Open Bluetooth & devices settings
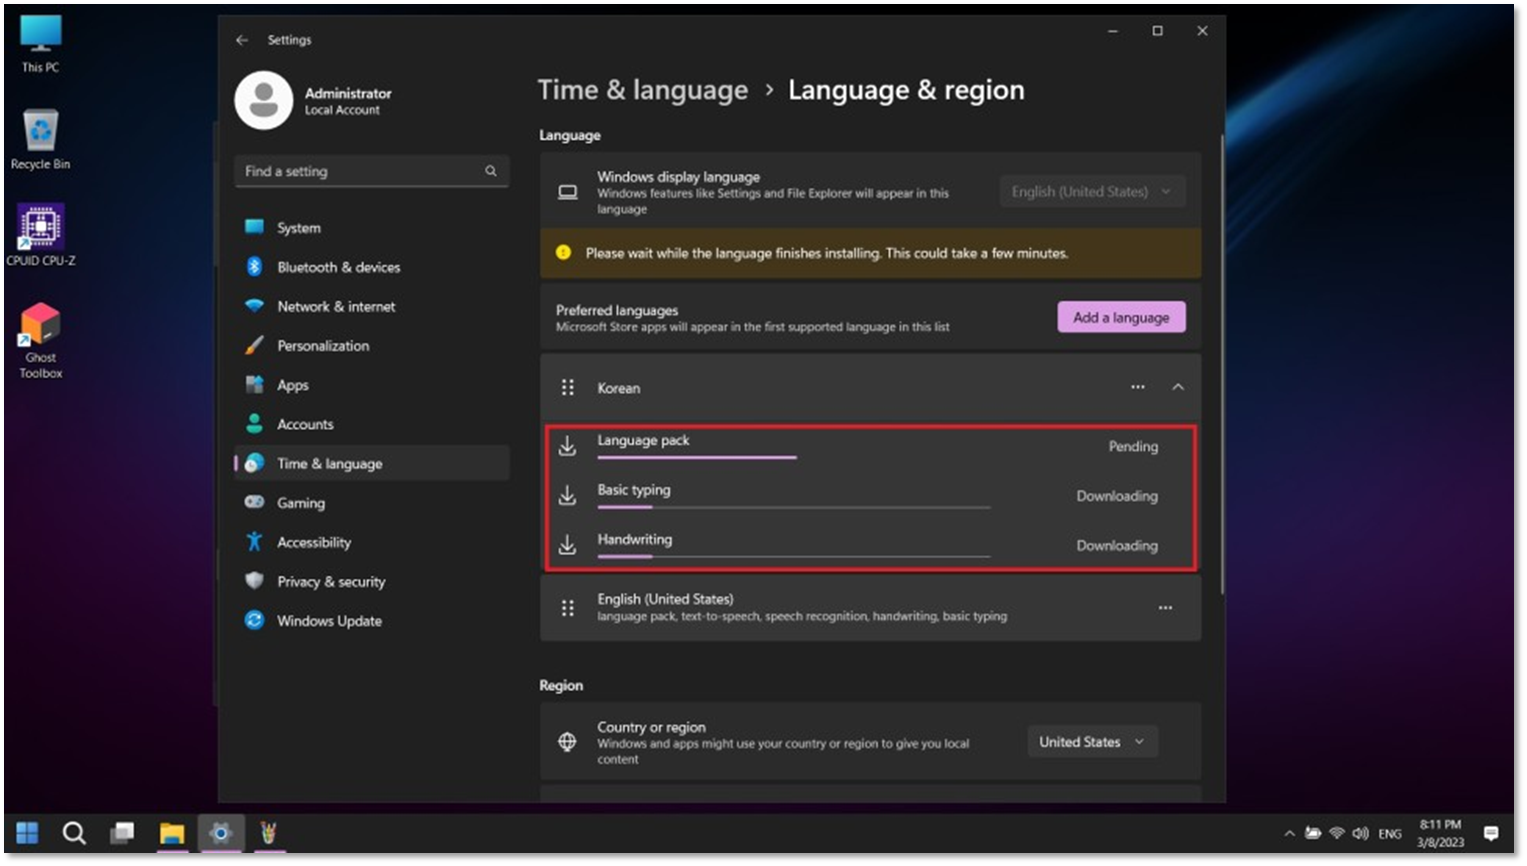This screenshot has height=866, width=1527. (372, 267)
